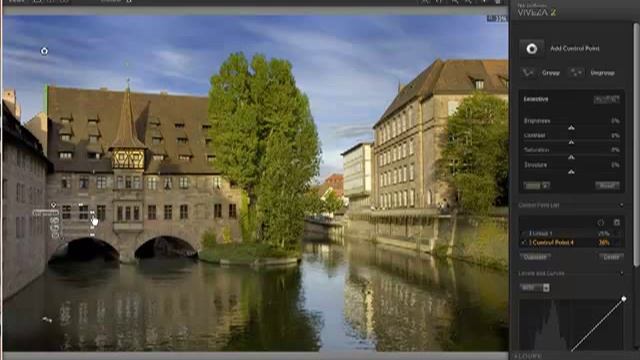
Task: Click the Brightness slider handle
Action: point(571,128)
